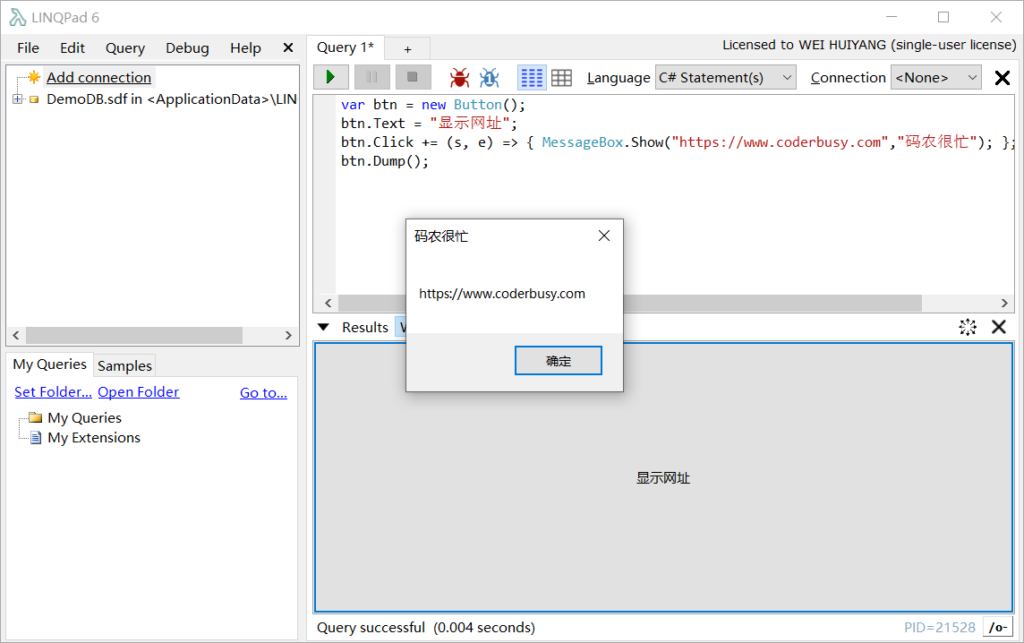Open the Help menu
Screen dimensions: 1024x643
point(246,48)
